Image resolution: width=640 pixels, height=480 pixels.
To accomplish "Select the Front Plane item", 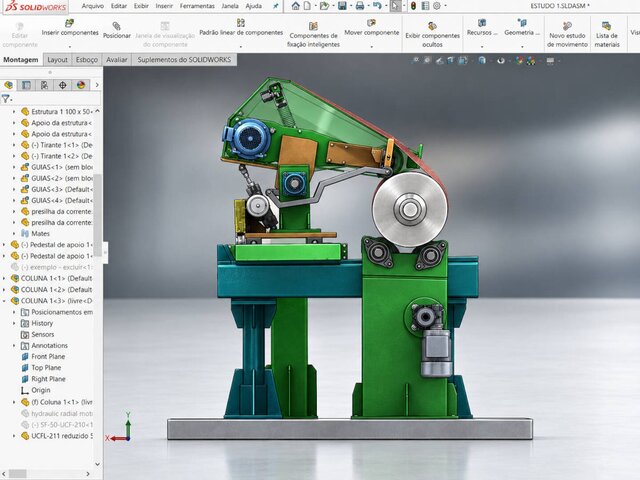I will point(48,356).
